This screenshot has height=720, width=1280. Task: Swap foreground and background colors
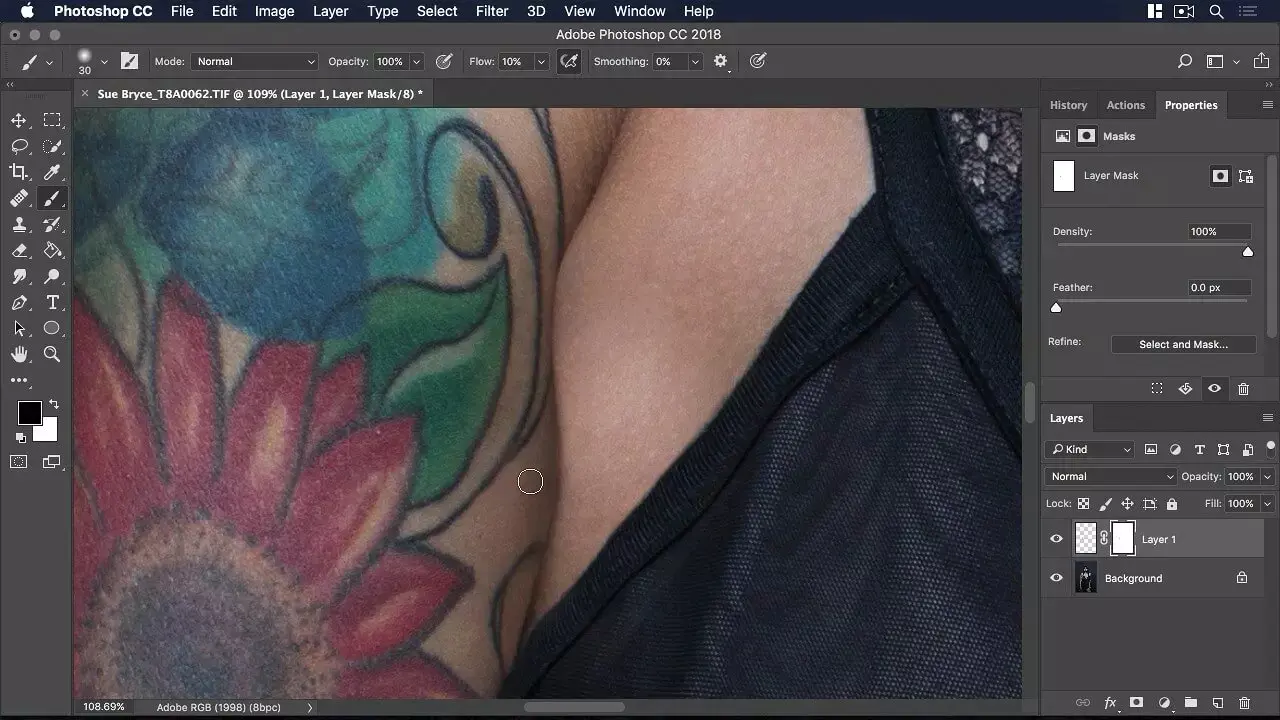click(x=53, y=404)
